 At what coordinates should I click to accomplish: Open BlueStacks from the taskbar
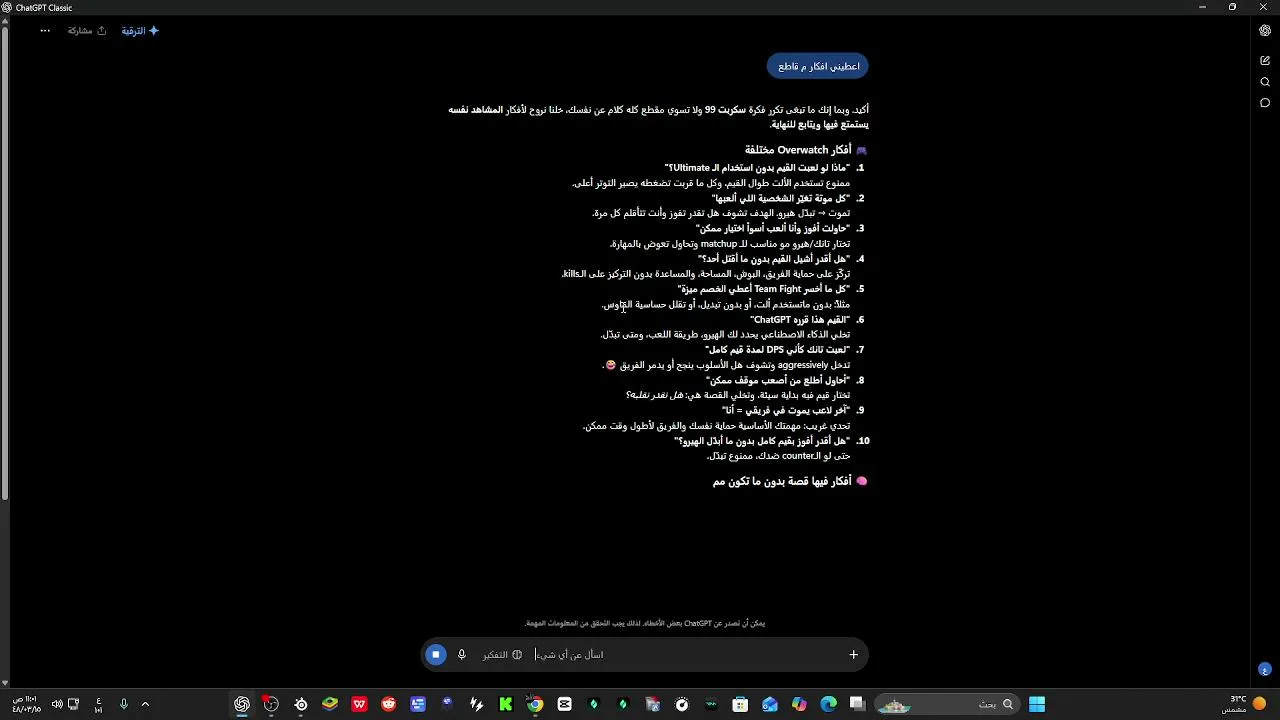[x=330, y=704]
